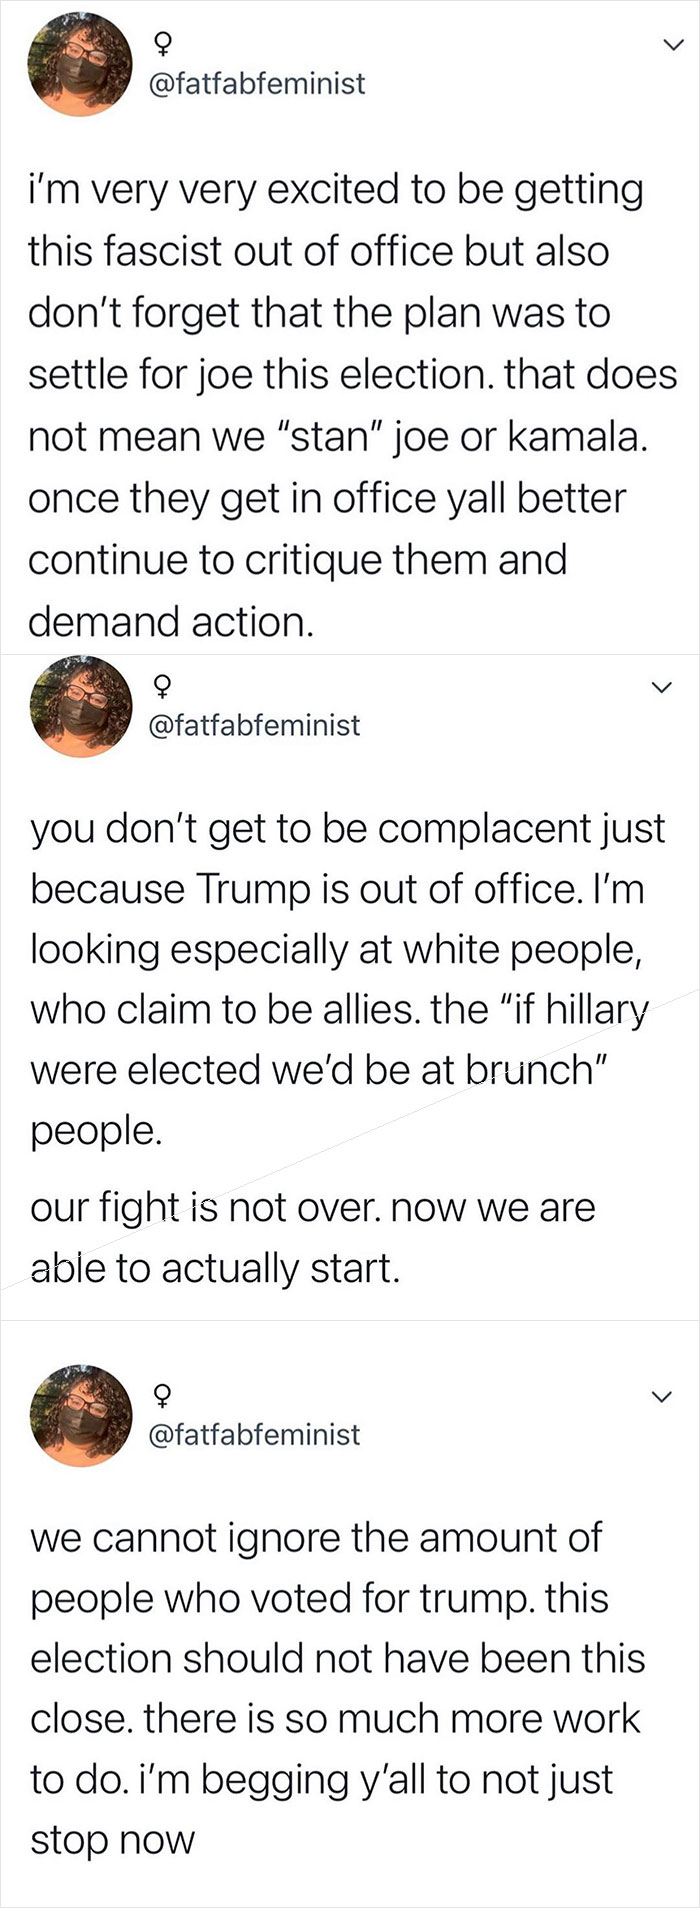This screenshot has width=700, height=1908.
Task: Open the caret options on the third tweet
Action: (659, 1396)
